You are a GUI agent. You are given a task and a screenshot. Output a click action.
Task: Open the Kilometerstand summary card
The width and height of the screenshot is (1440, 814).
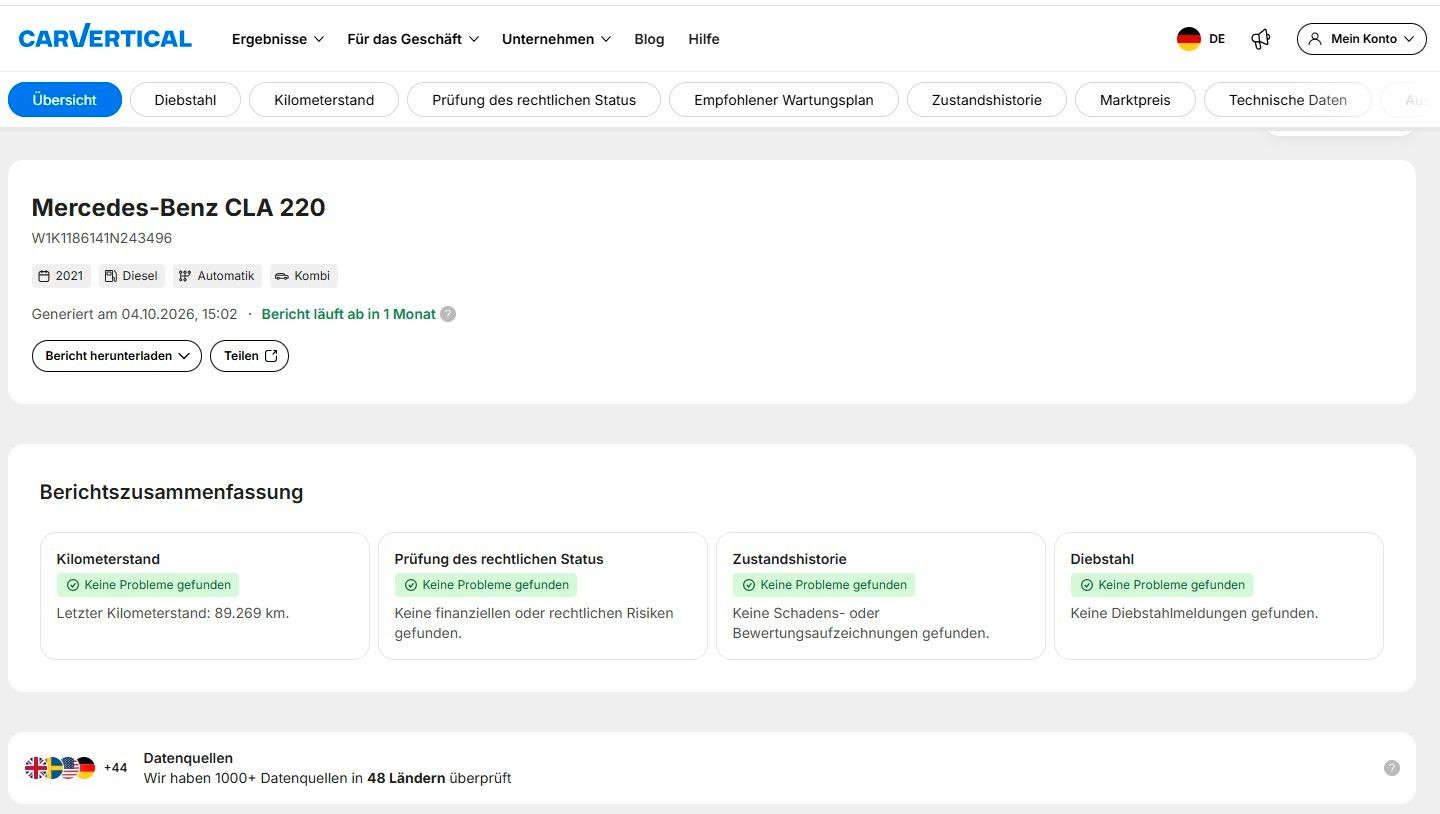[x=205, y=596]
